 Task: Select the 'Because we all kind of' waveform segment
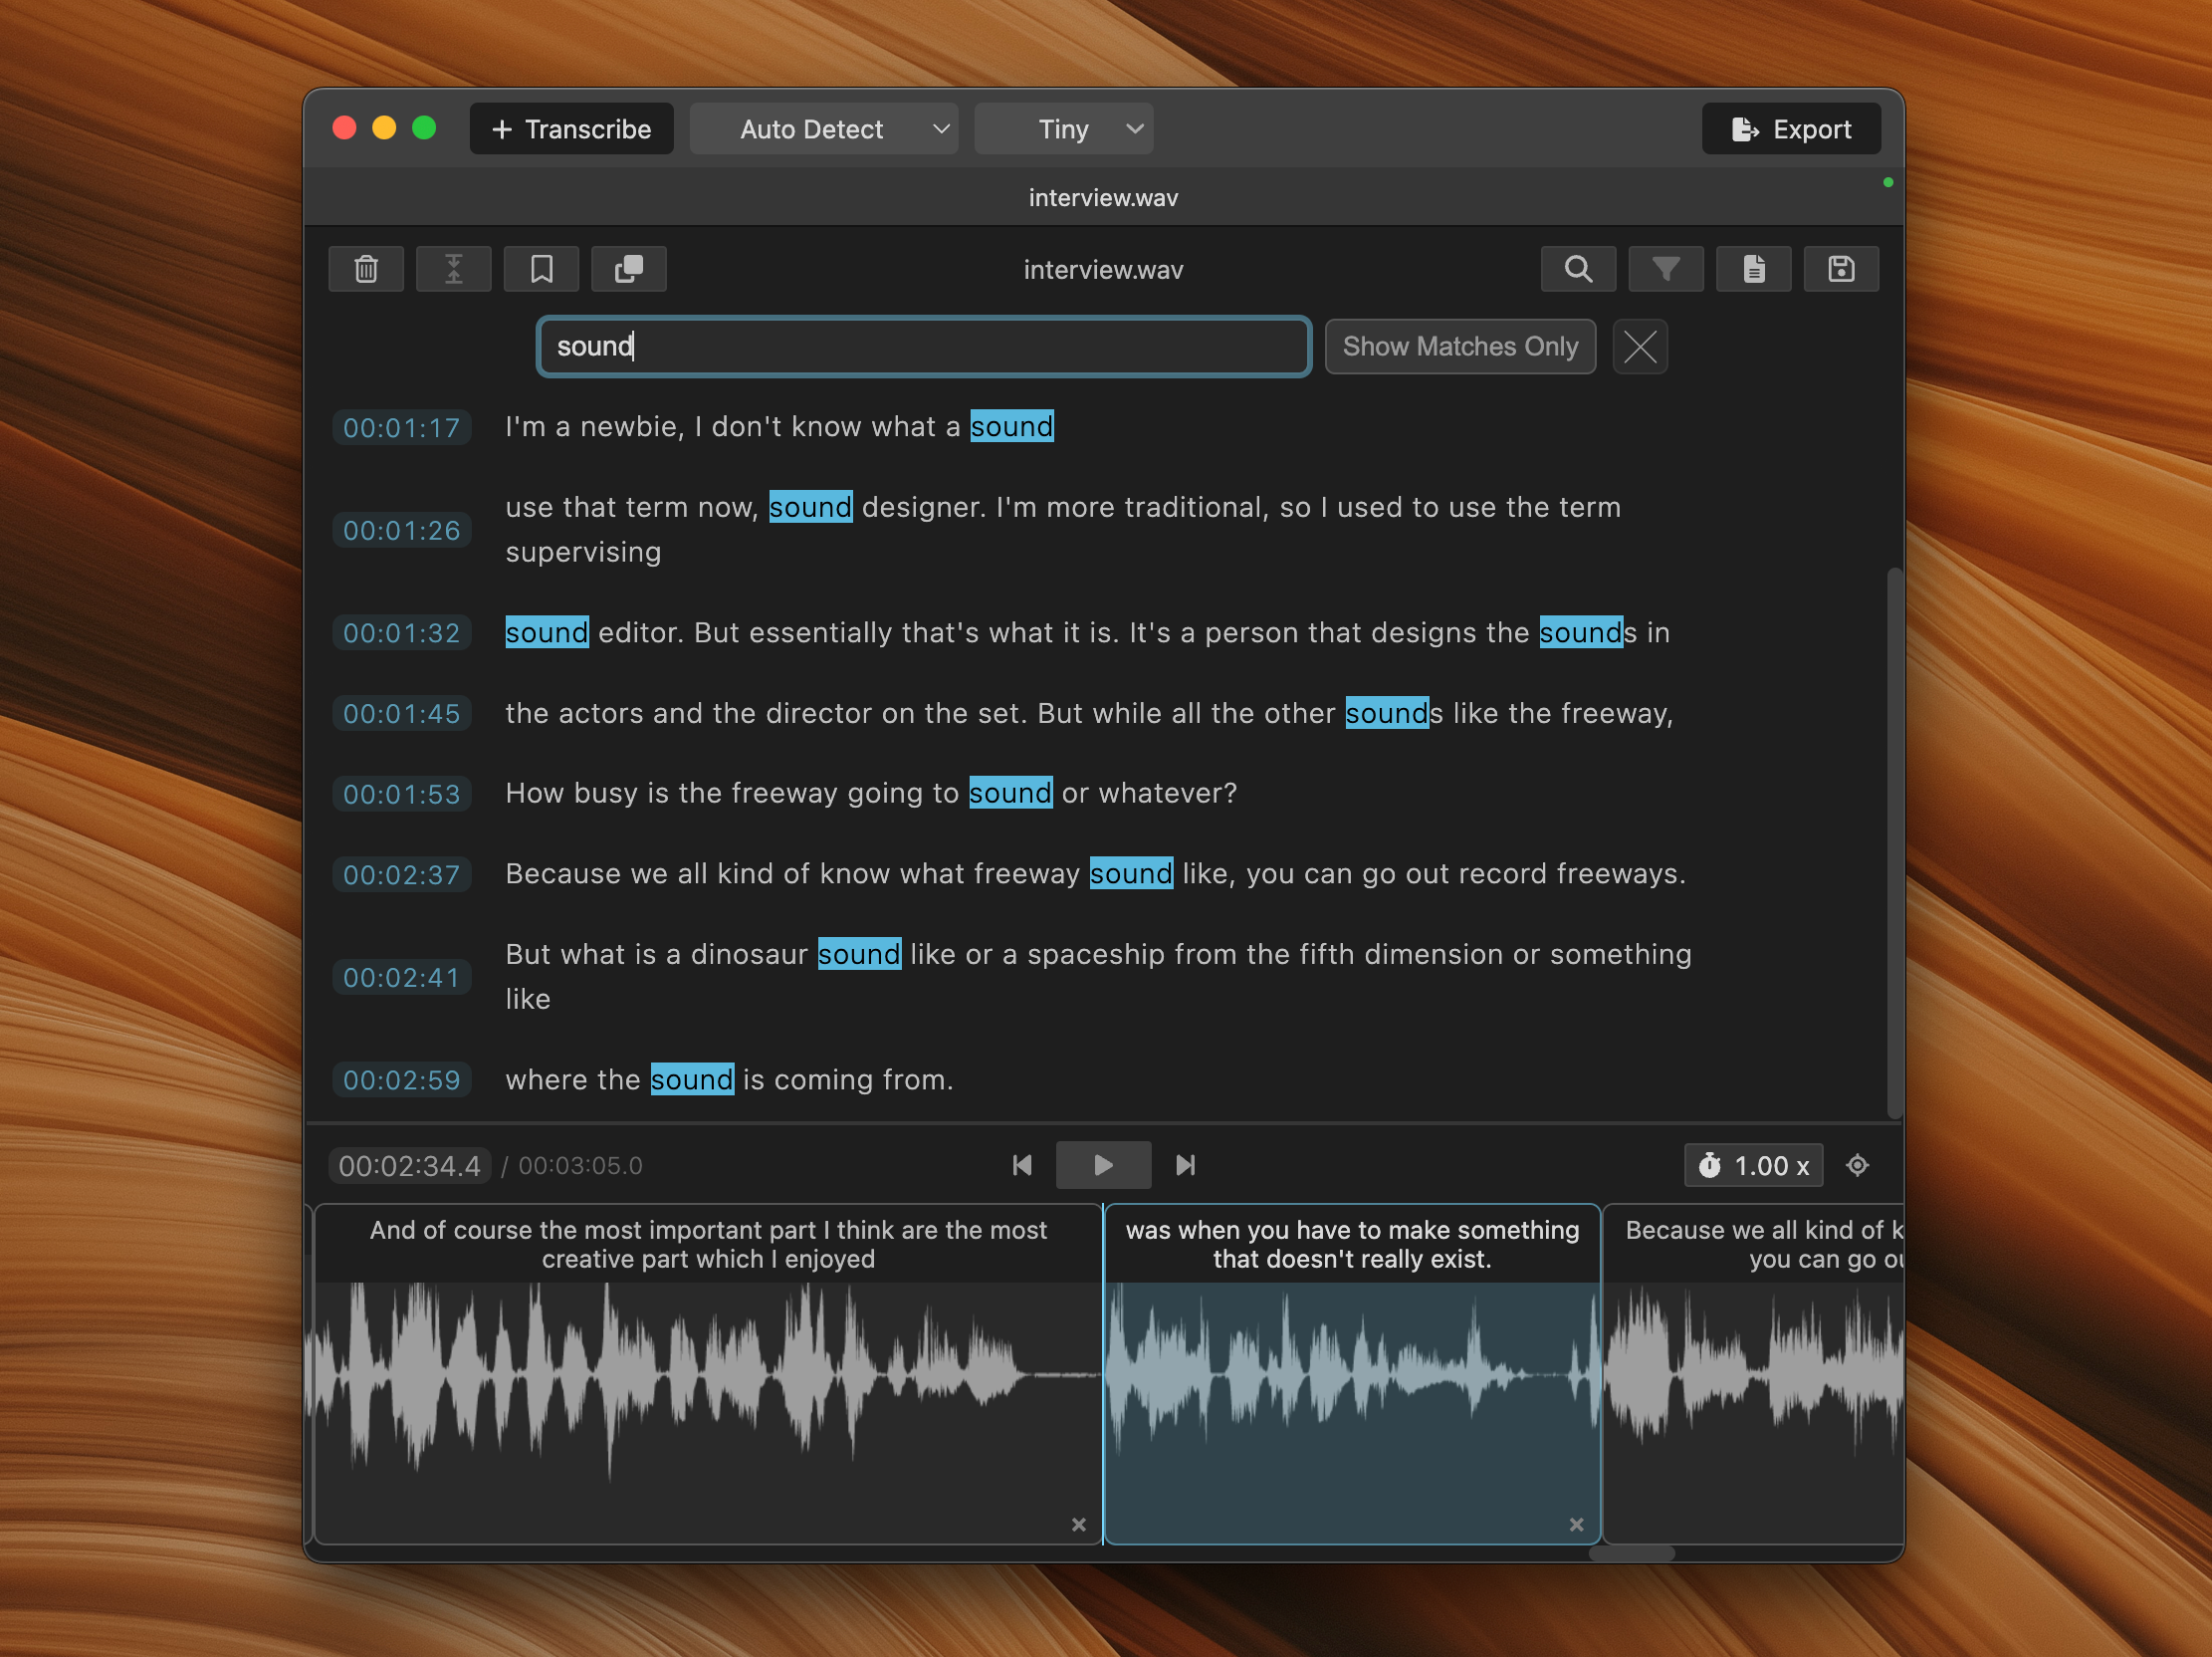(1753, 1374)
